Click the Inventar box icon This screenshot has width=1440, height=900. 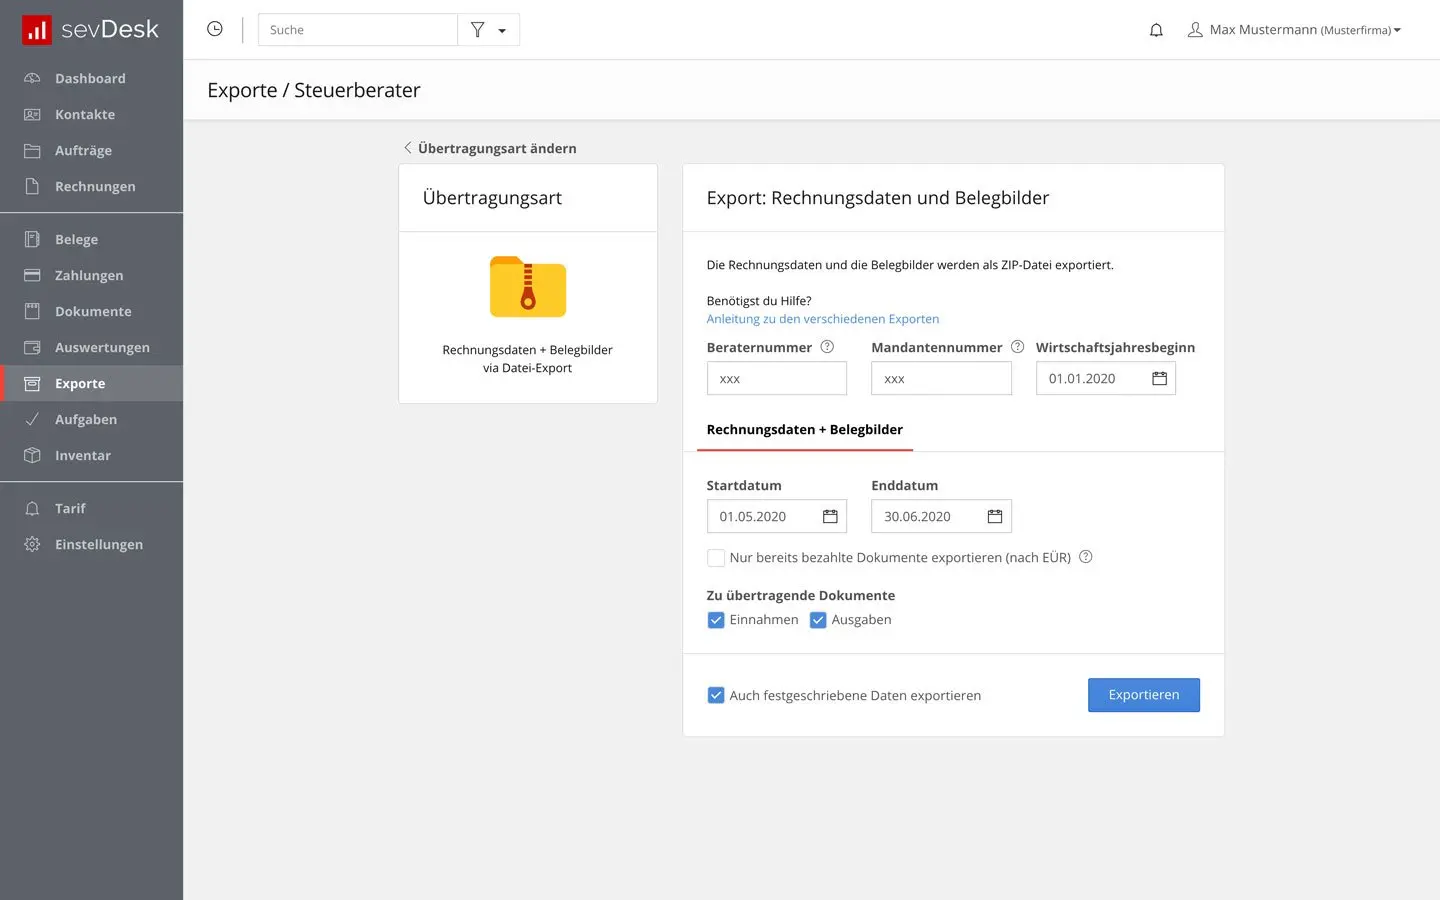[x=32, y=455]
